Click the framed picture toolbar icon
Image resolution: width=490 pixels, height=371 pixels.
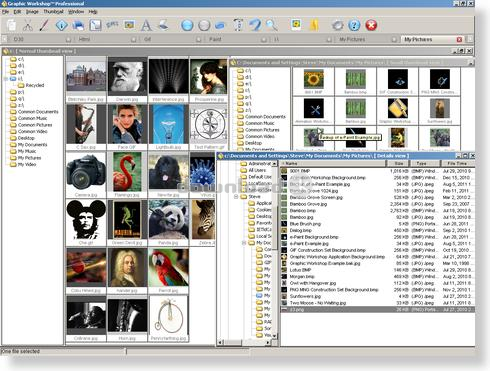pyautogui.click(x=129, y=25)
